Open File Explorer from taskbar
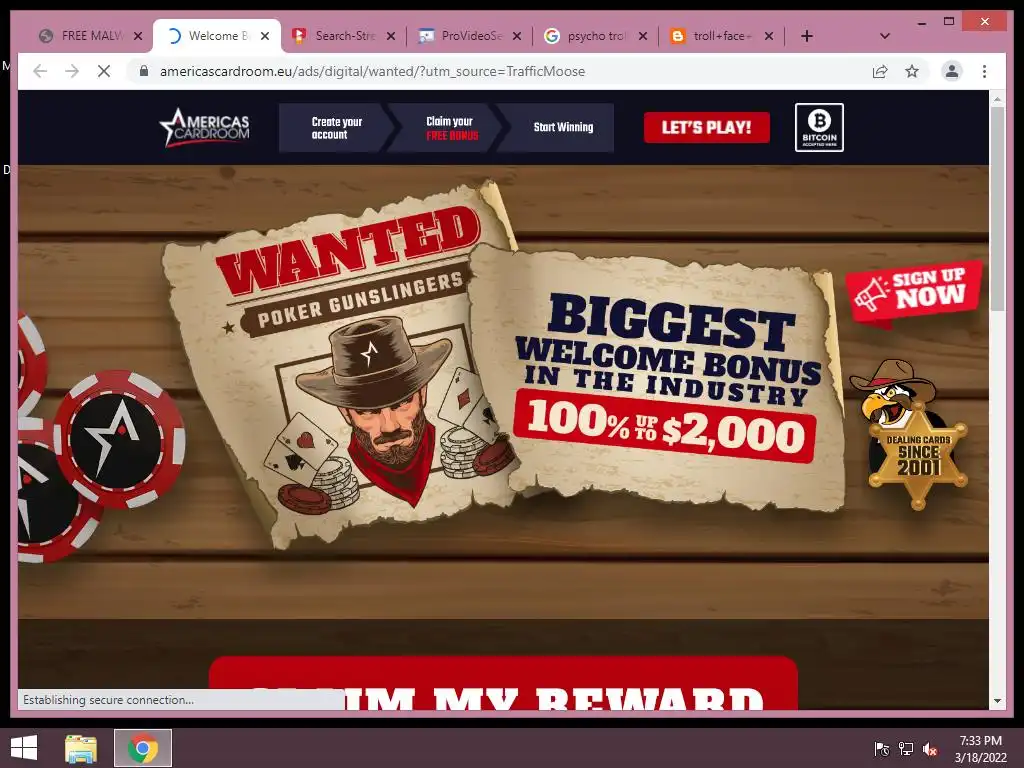Viewport: 1024px width, 768px height. [81, 748]
